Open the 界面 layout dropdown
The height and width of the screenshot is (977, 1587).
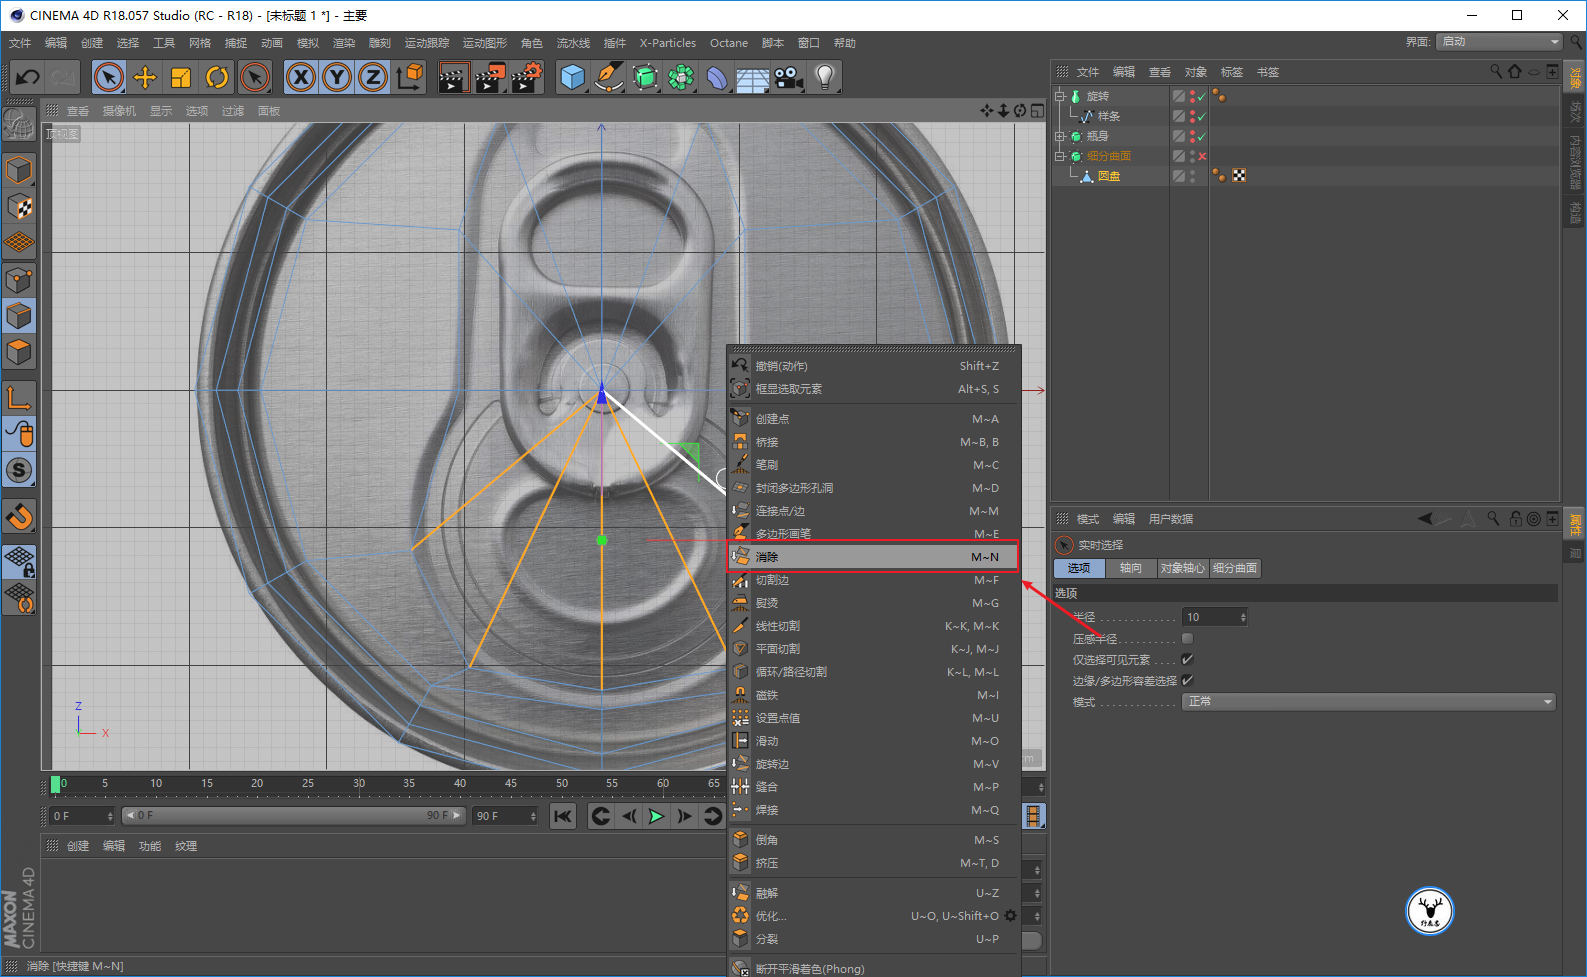coord(1498,42)
